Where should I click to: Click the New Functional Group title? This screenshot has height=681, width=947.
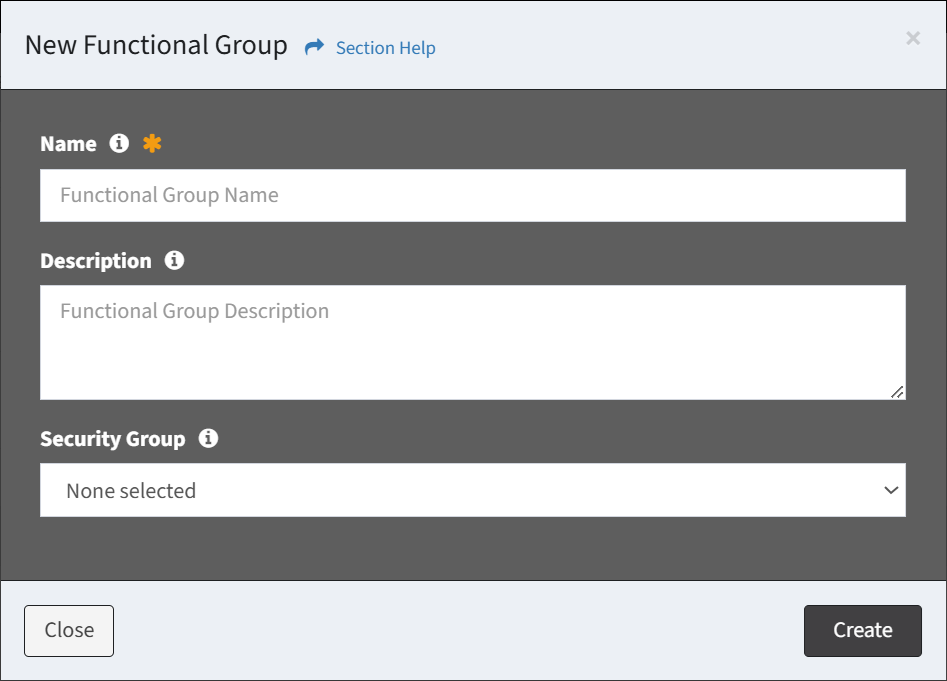(156, 45)
